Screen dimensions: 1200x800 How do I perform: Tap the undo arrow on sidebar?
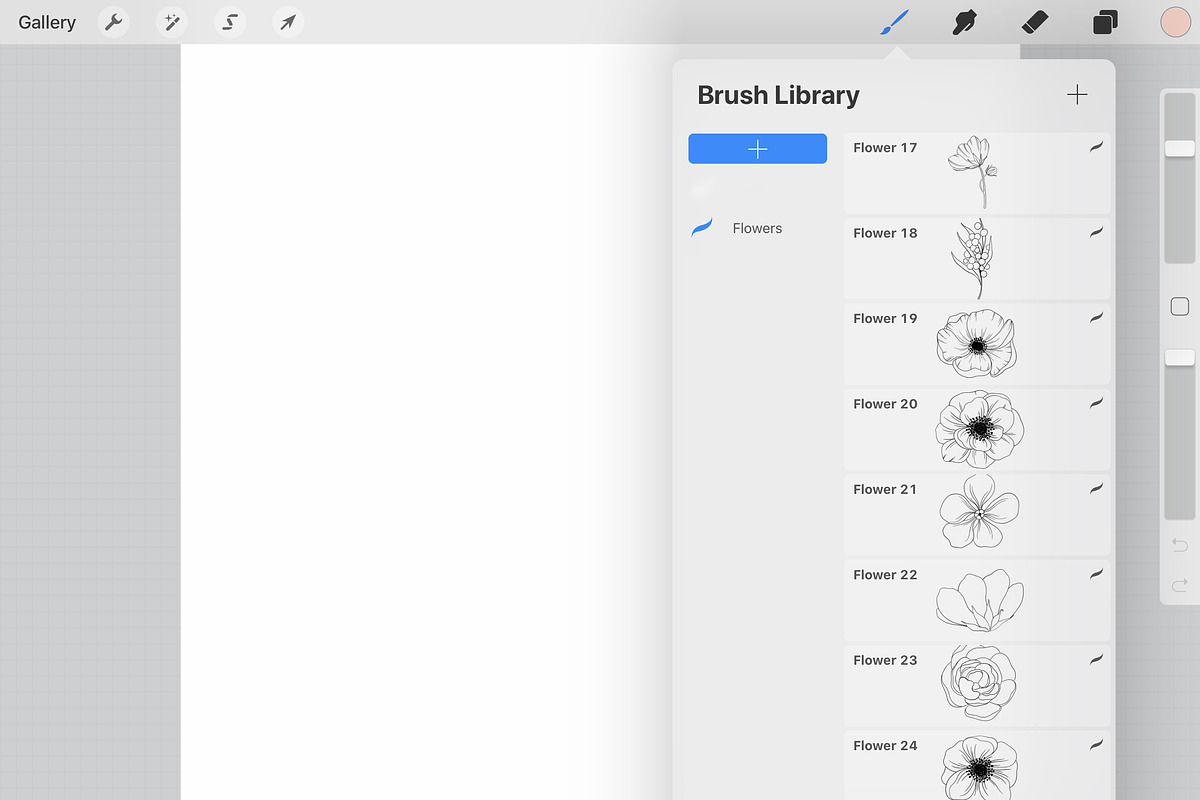pos(1180,545)
